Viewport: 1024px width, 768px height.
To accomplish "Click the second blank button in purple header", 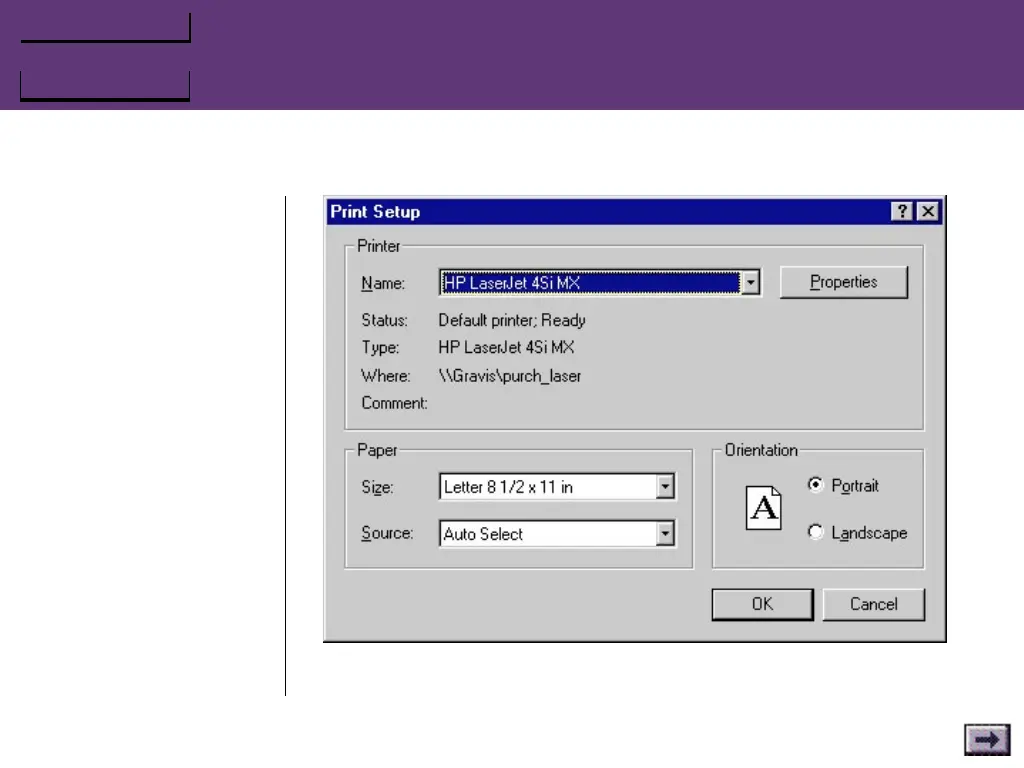I will 105,86.
